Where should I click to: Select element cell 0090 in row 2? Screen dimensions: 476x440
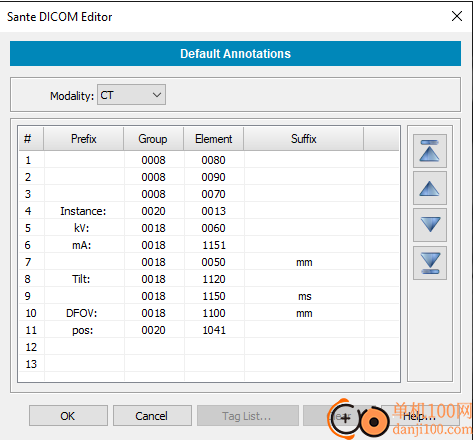(214, 177)
